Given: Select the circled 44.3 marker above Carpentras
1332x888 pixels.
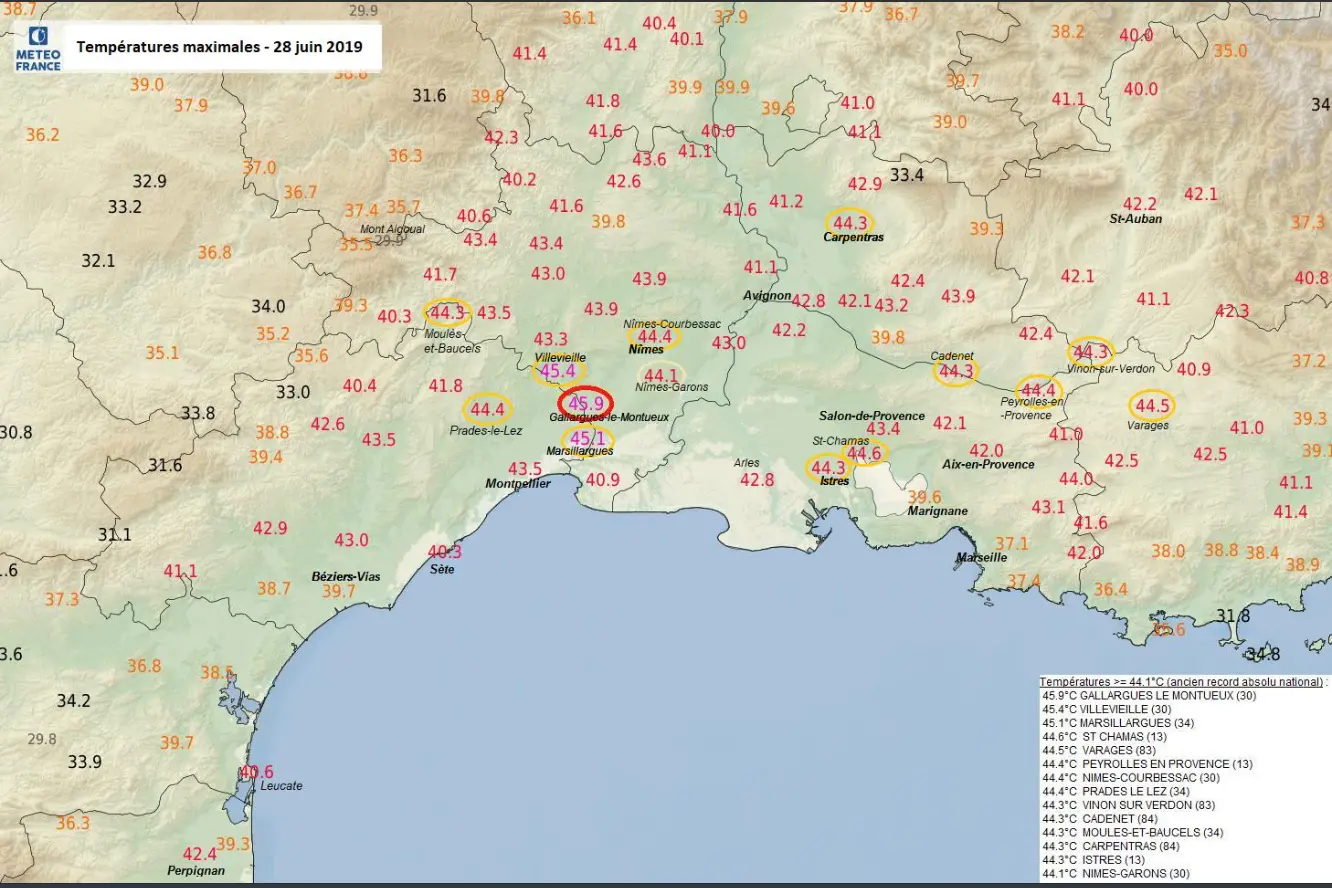Looking at the screenshot, I should tap(849, 222).
